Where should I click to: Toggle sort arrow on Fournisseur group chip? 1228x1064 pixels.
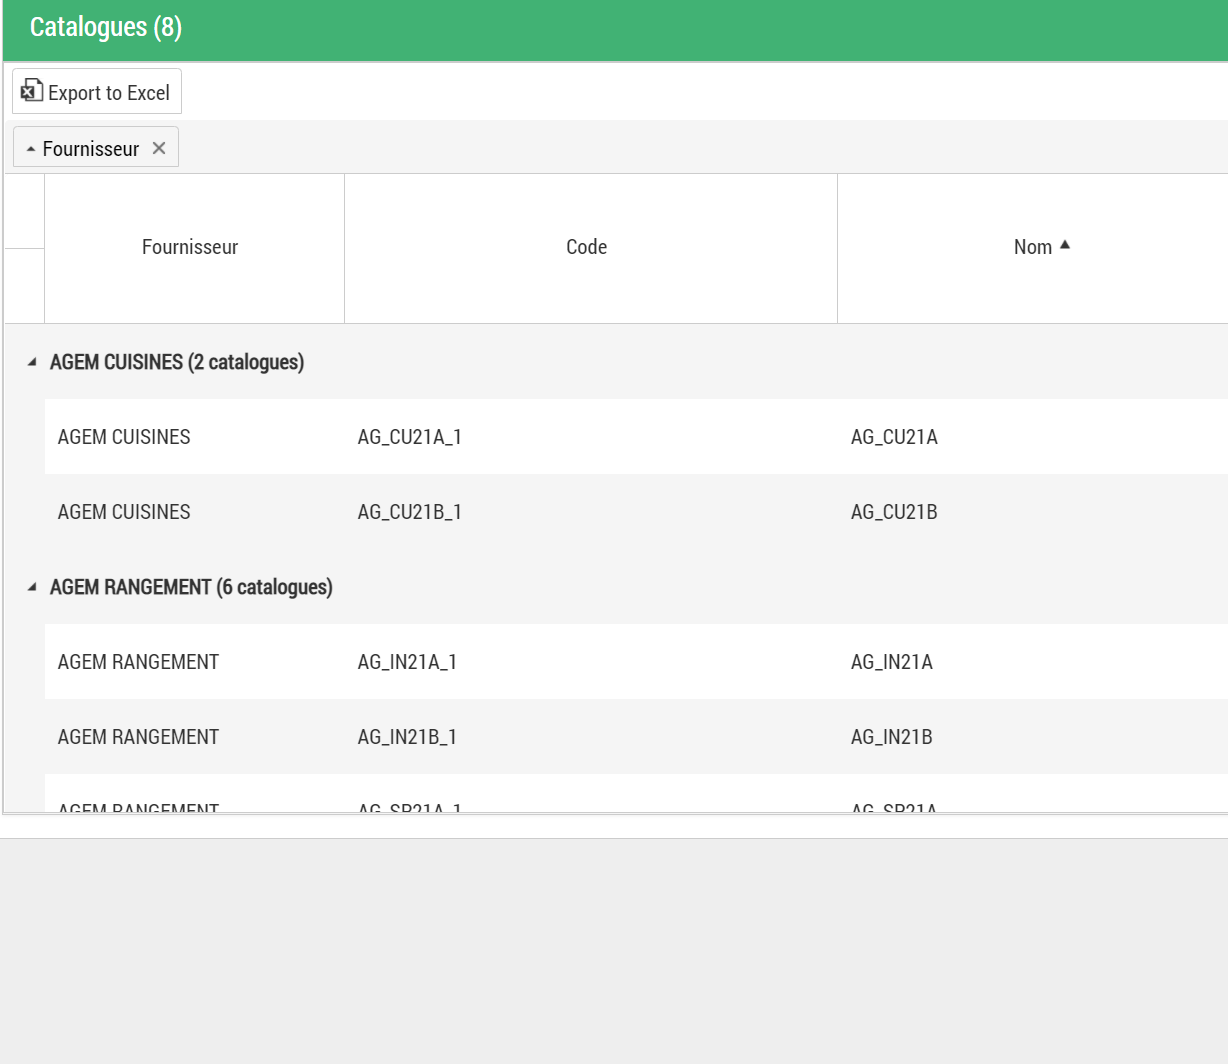click(x=31, y=149)
